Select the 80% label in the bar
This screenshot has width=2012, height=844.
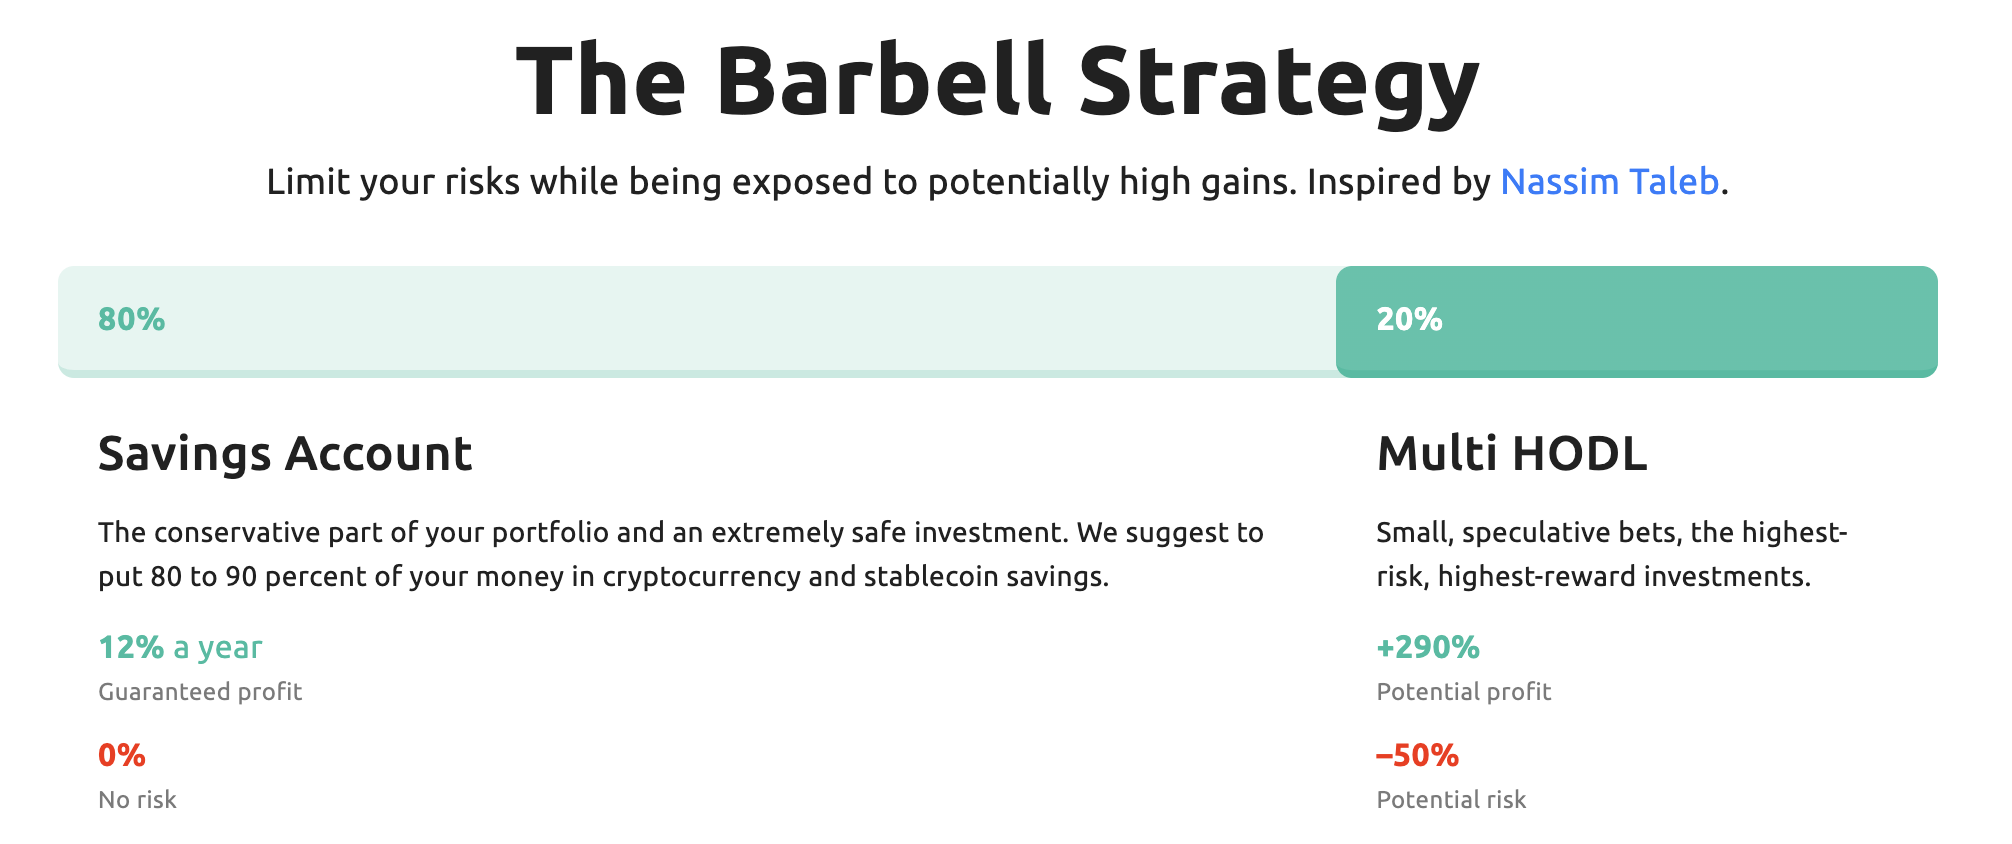coord(131,319)
